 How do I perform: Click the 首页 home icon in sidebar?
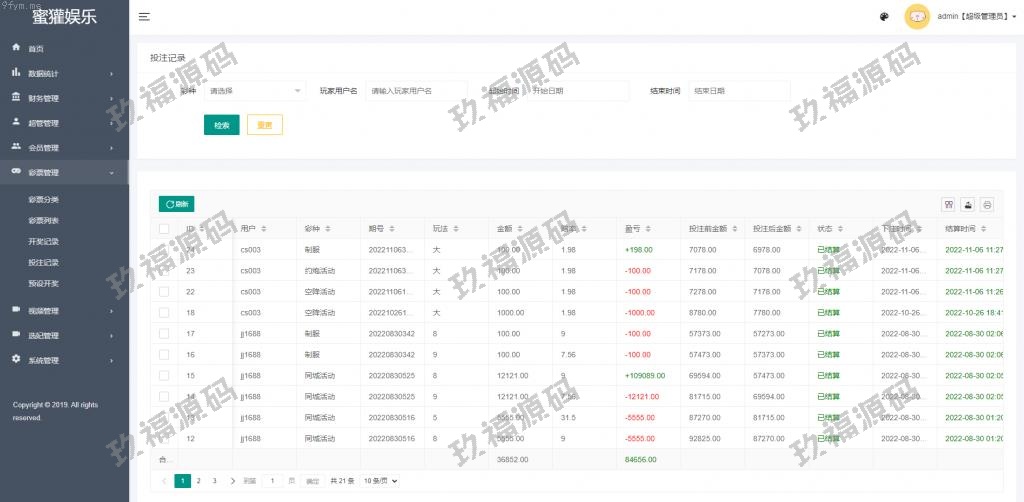click(x=16, y=48)
